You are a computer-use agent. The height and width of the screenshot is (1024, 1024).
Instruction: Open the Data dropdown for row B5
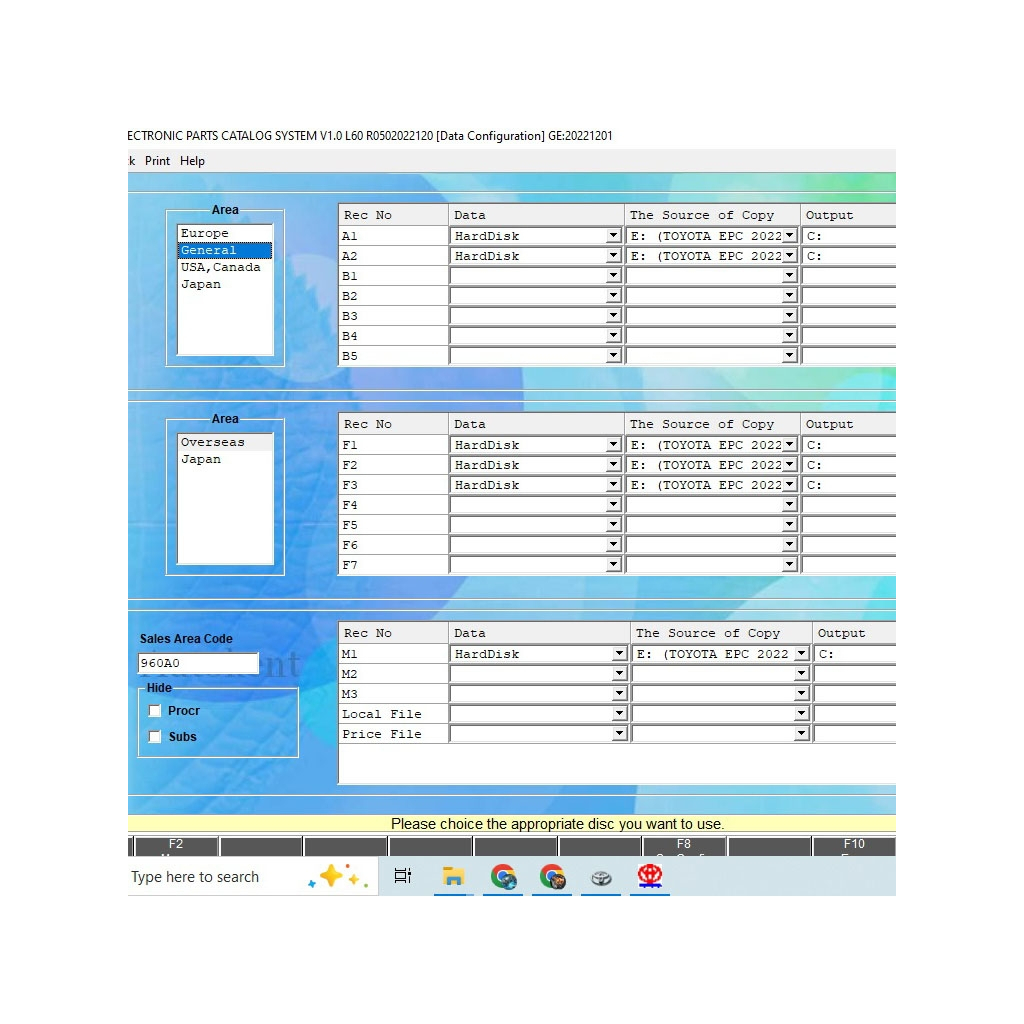tap(613, 356)
